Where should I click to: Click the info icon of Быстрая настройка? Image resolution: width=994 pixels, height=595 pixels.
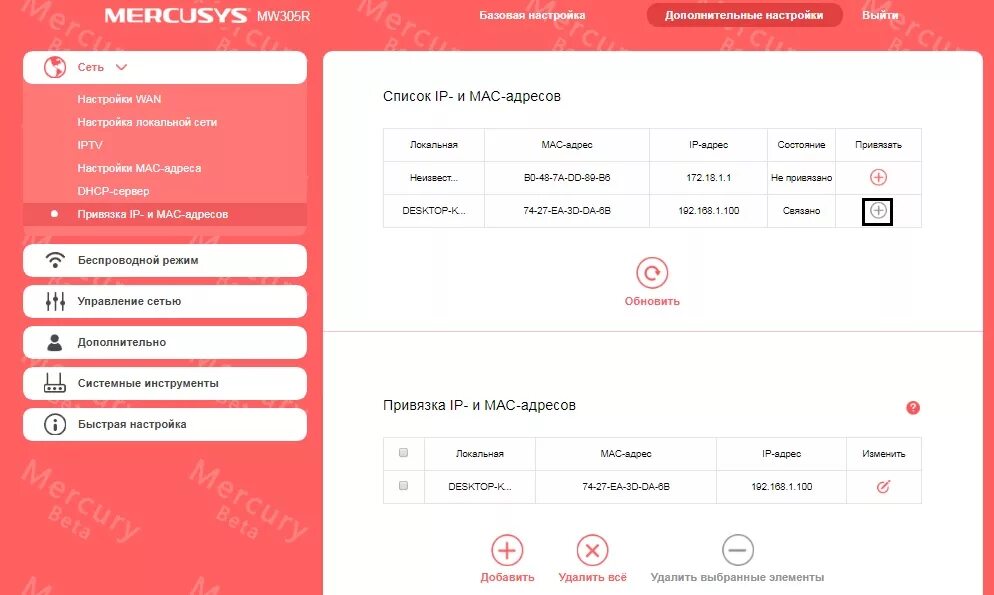coord(55,424)
